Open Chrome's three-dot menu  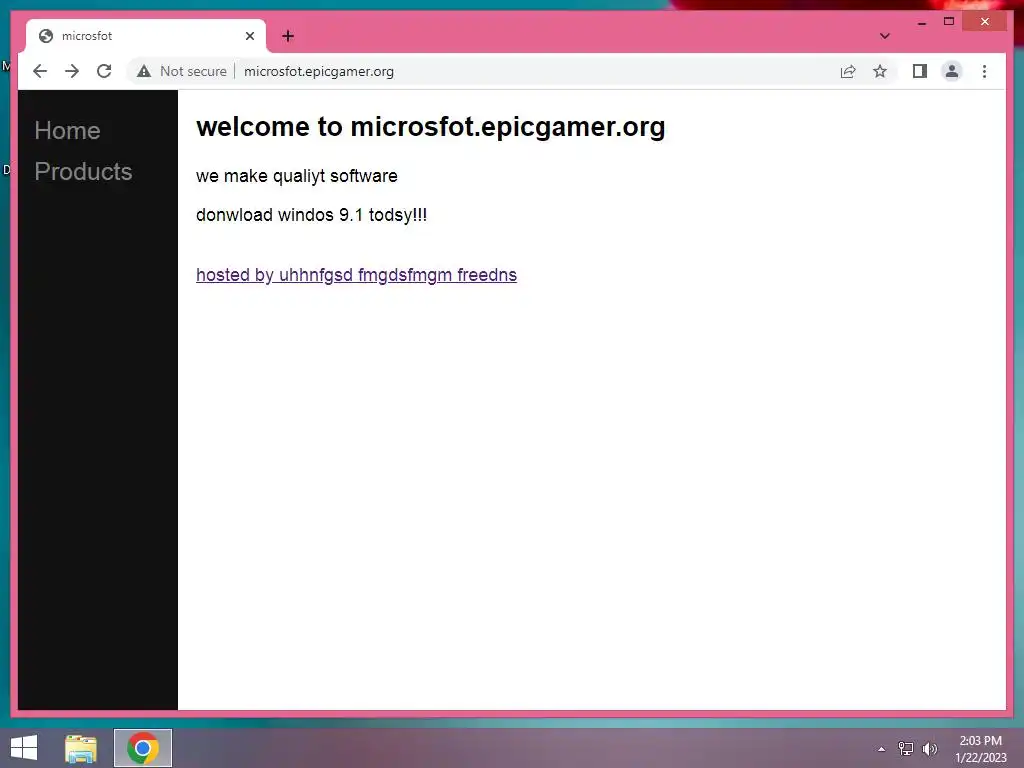[x=984, y=71]
